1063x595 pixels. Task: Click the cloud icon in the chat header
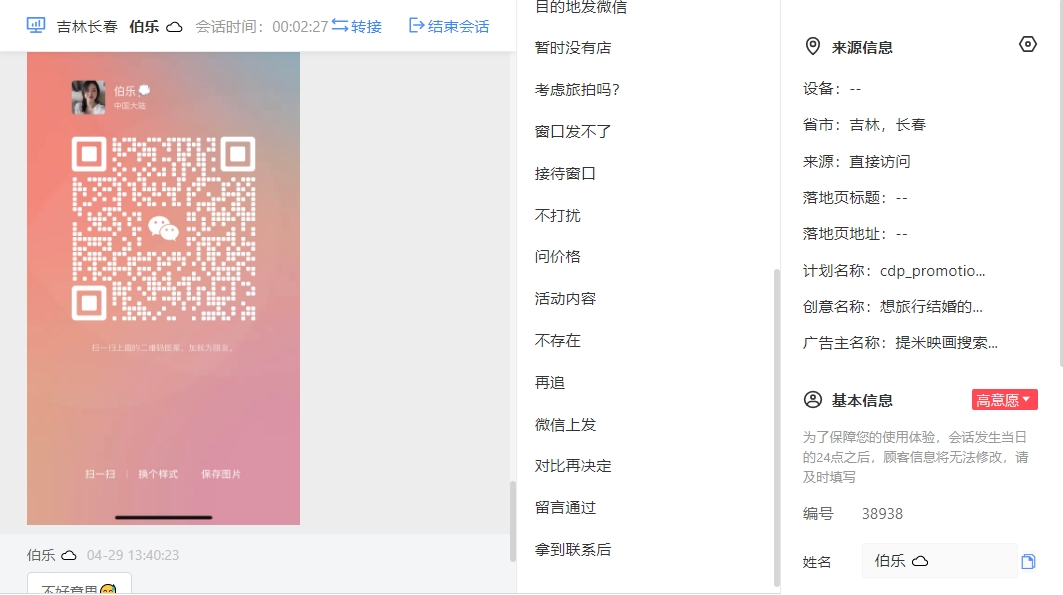click(x=174, y=27)
